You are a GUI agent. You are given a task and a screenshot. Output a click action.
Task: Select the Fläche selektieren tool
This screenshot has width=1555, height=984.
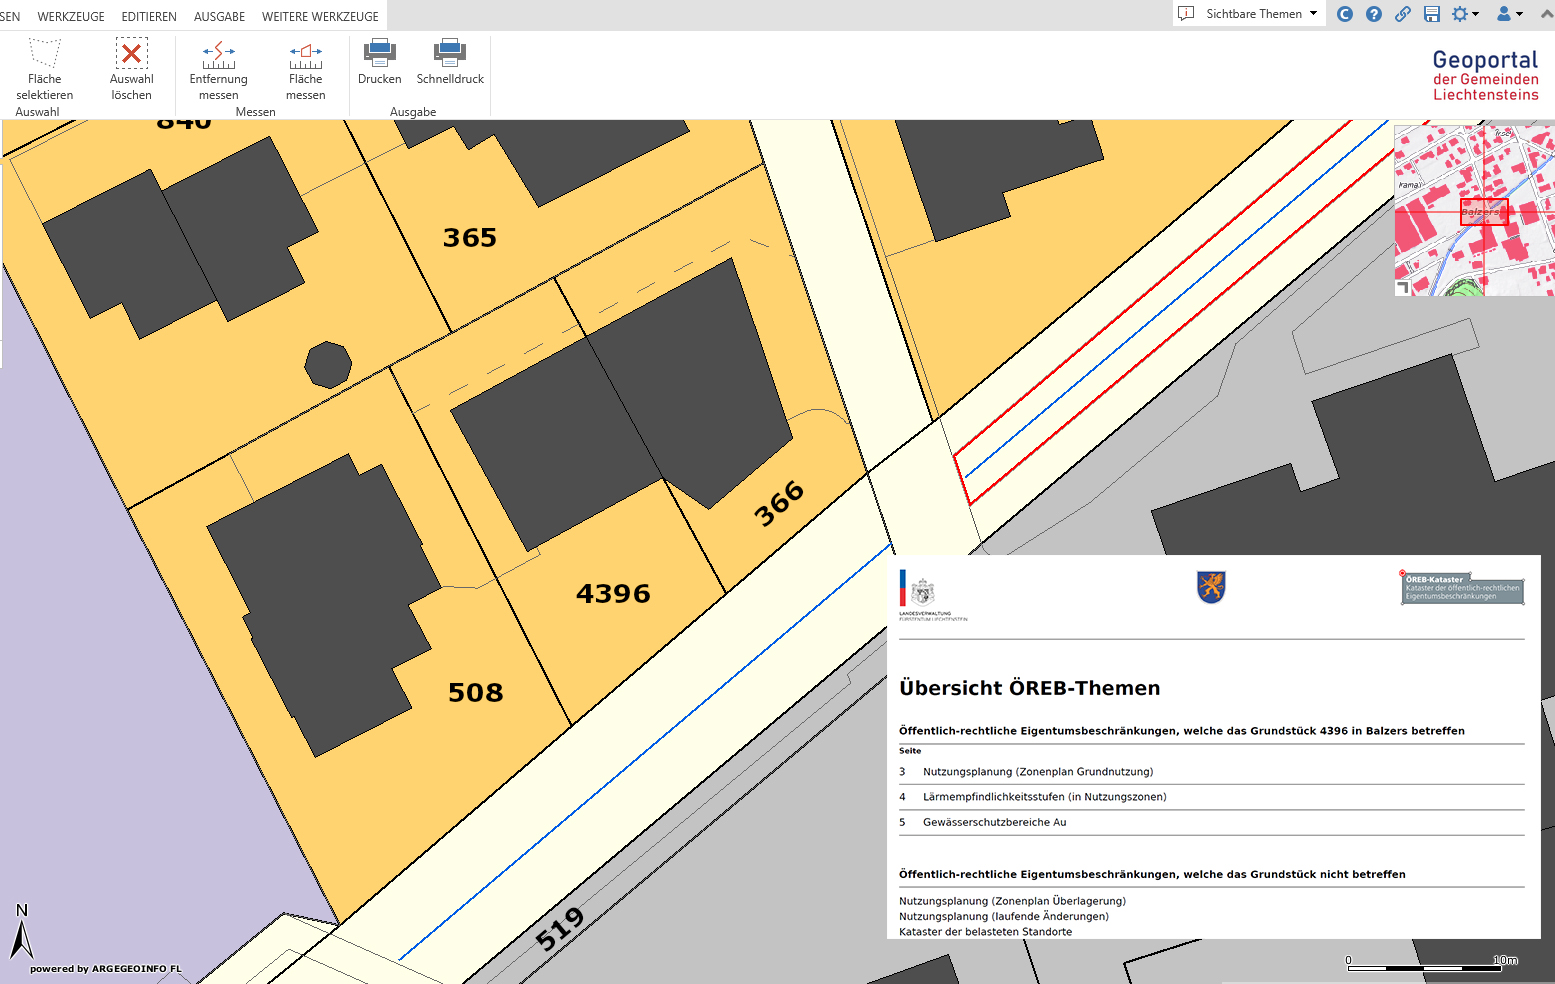(x=44, y=69)
